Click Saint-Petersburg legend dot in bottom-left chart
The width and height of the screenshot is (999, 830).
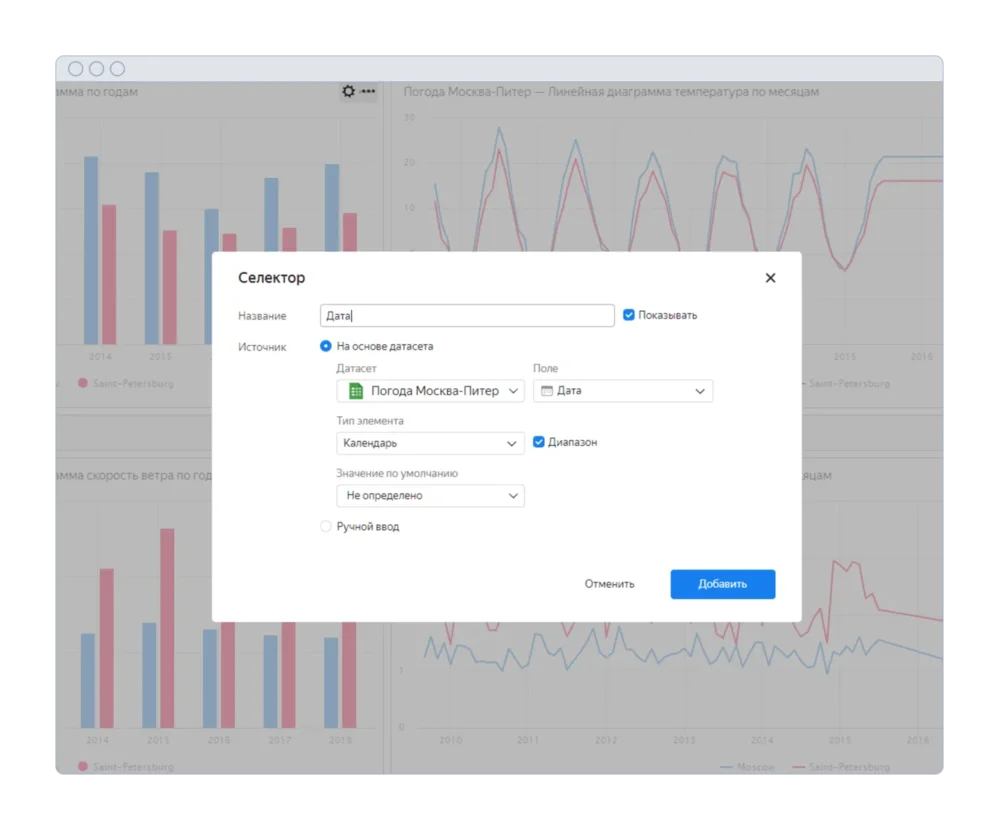(83, 766)
